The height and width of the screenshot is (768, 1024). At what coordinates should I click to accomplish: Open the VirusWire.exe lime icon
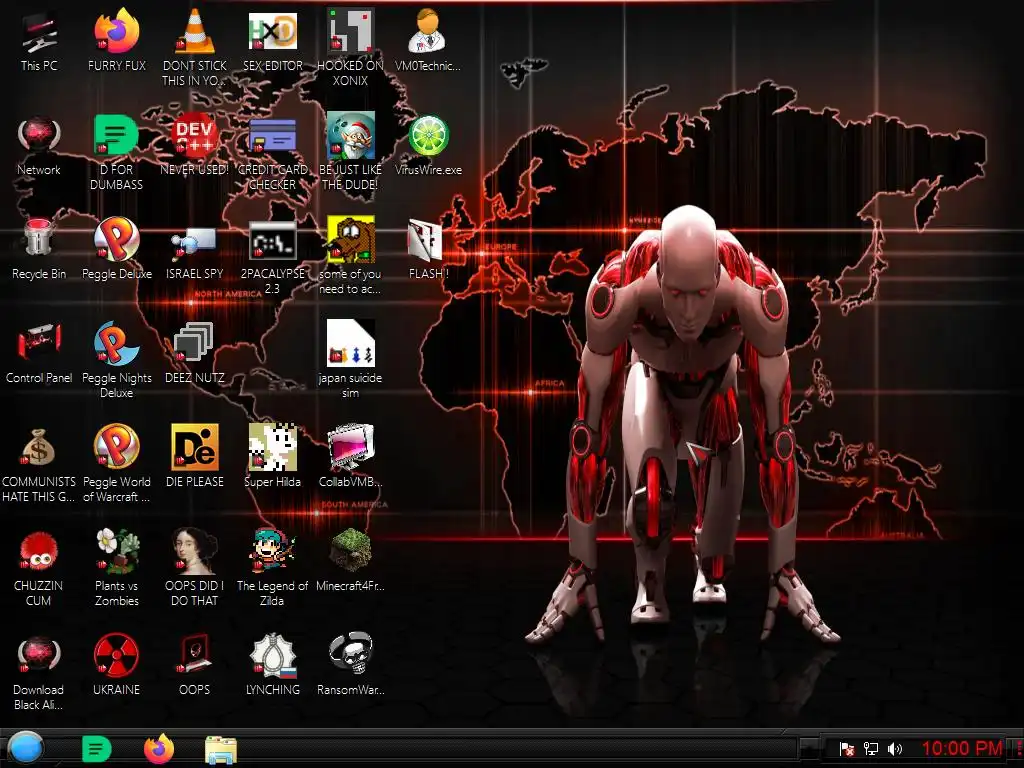[428, 135]
